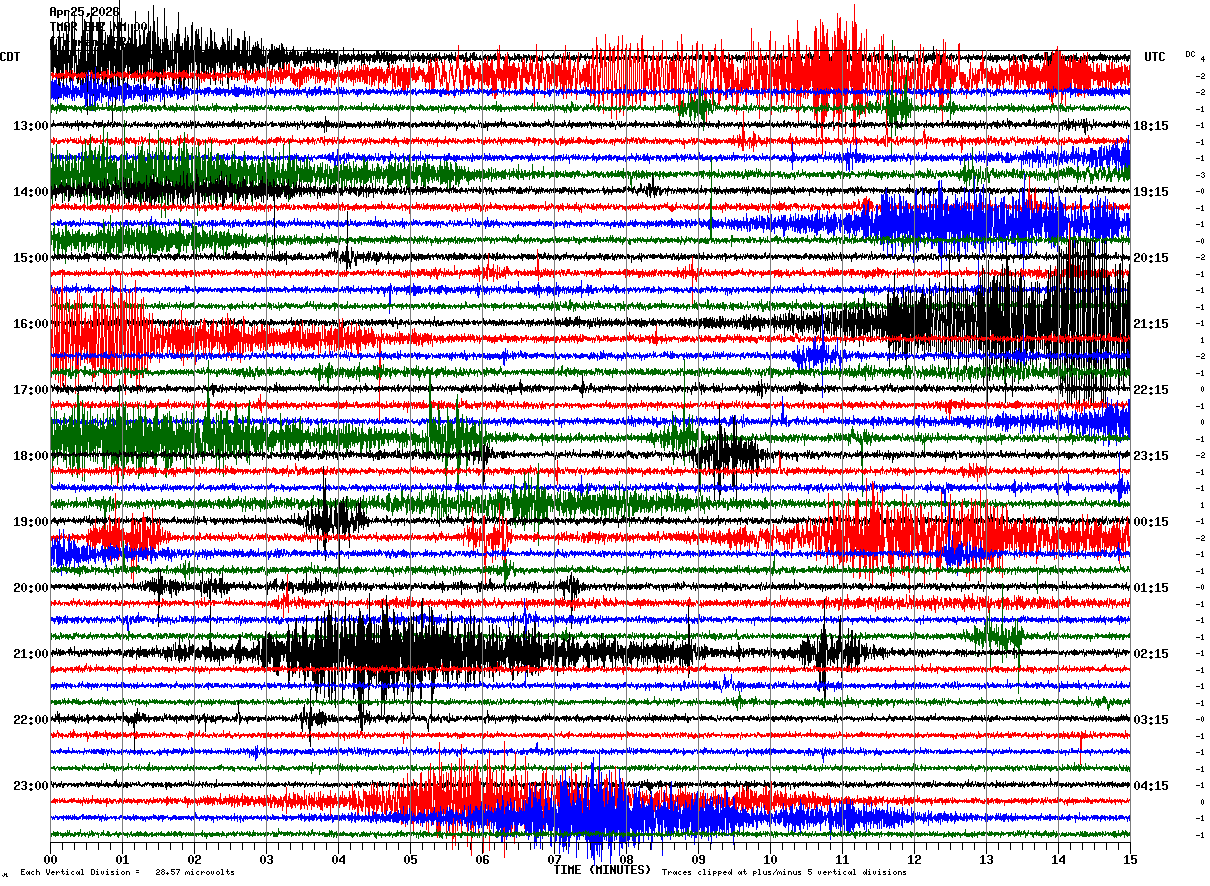Screen dimensions: 1210x886
Task: Pick minute 09 on the time axis
Action: point(698,859)
